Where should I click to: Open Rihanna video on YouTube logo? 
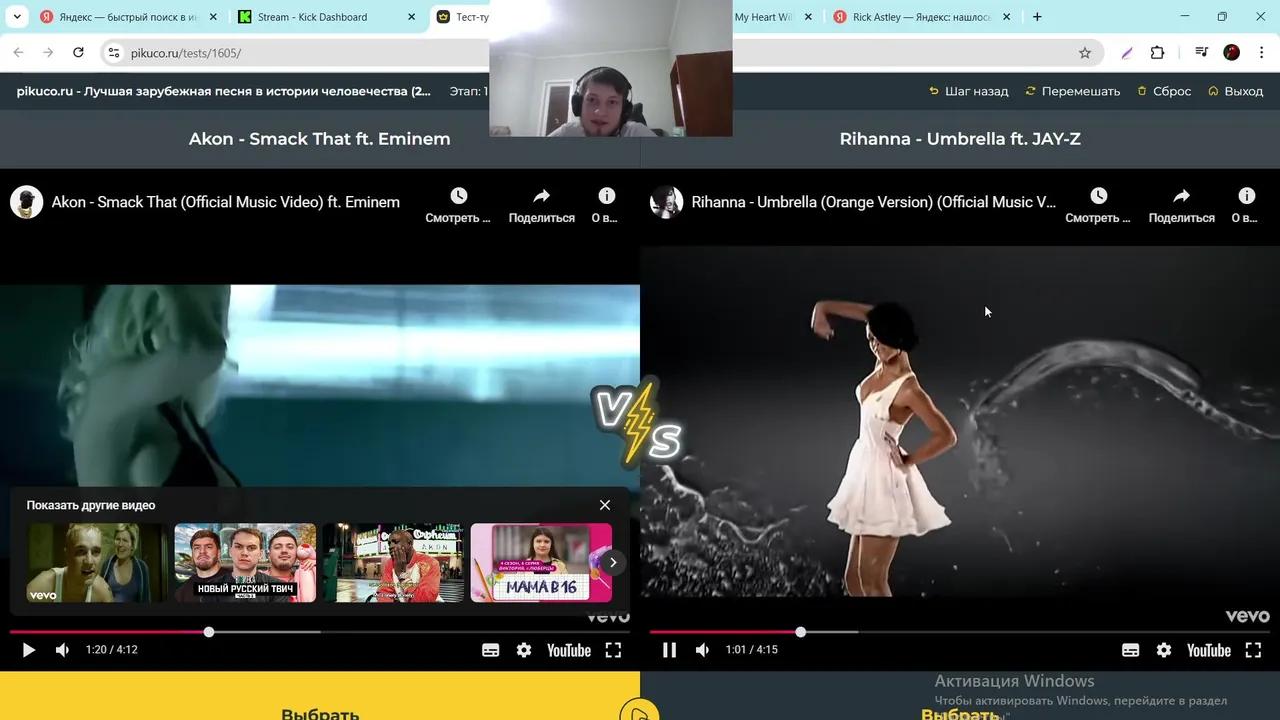click(x=1209, y=650)
